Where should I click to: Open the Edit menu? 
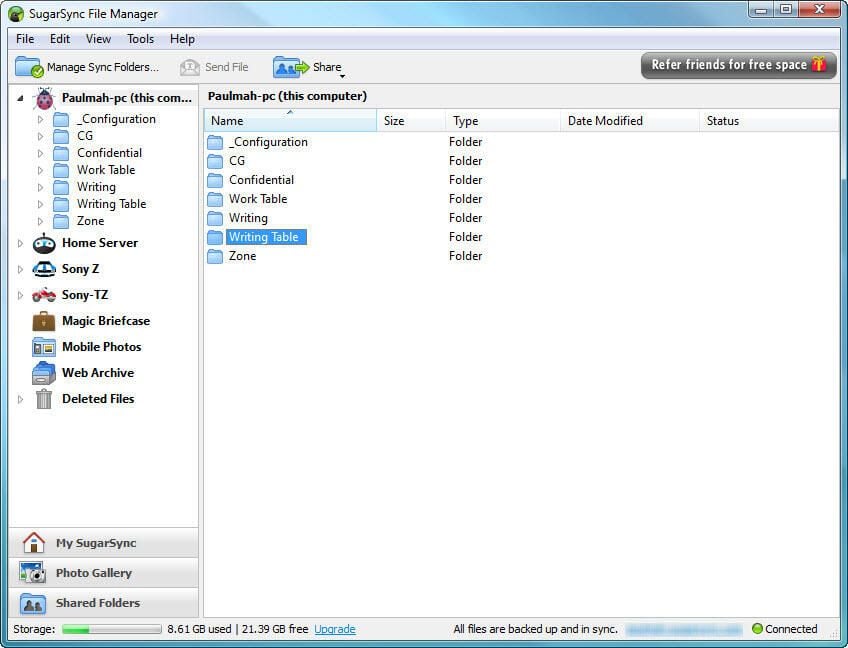point(60,39)
